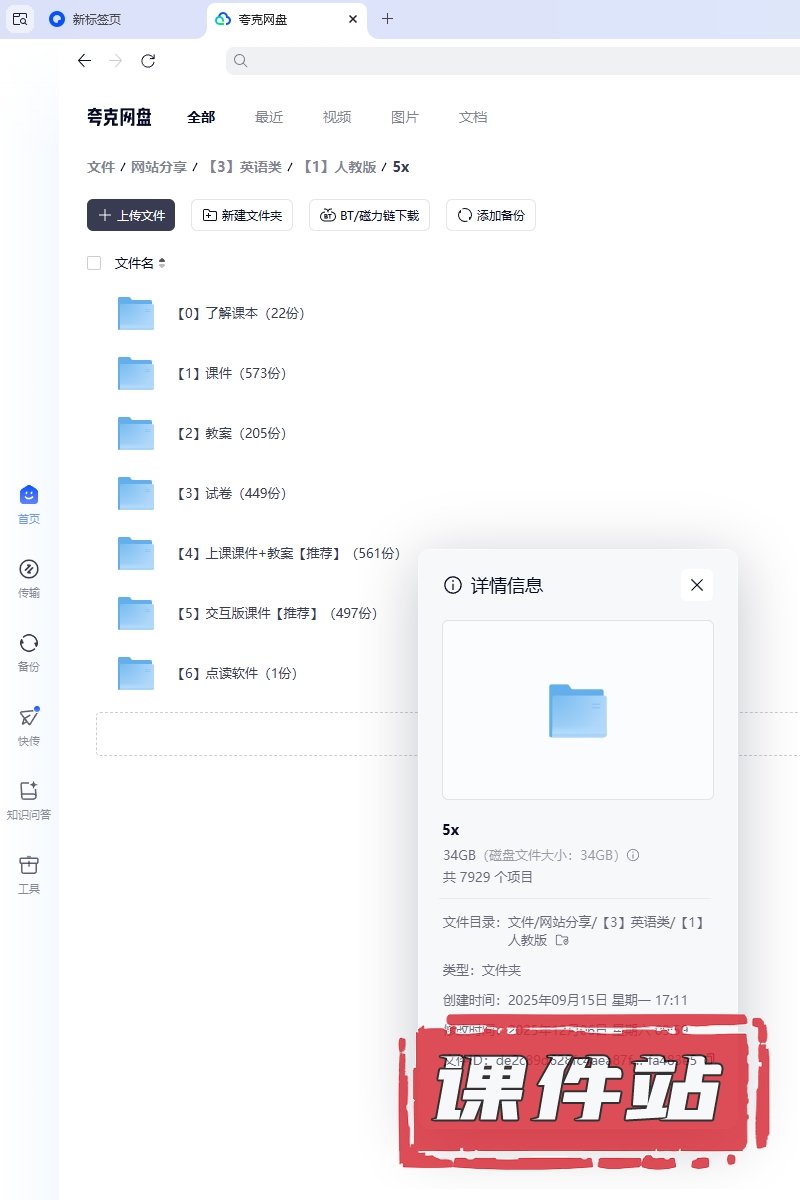Go to 首页 (Home) in sidebar
Image resolution: width=800 pixels, height=1200 pixels.
tap(29, 496)
